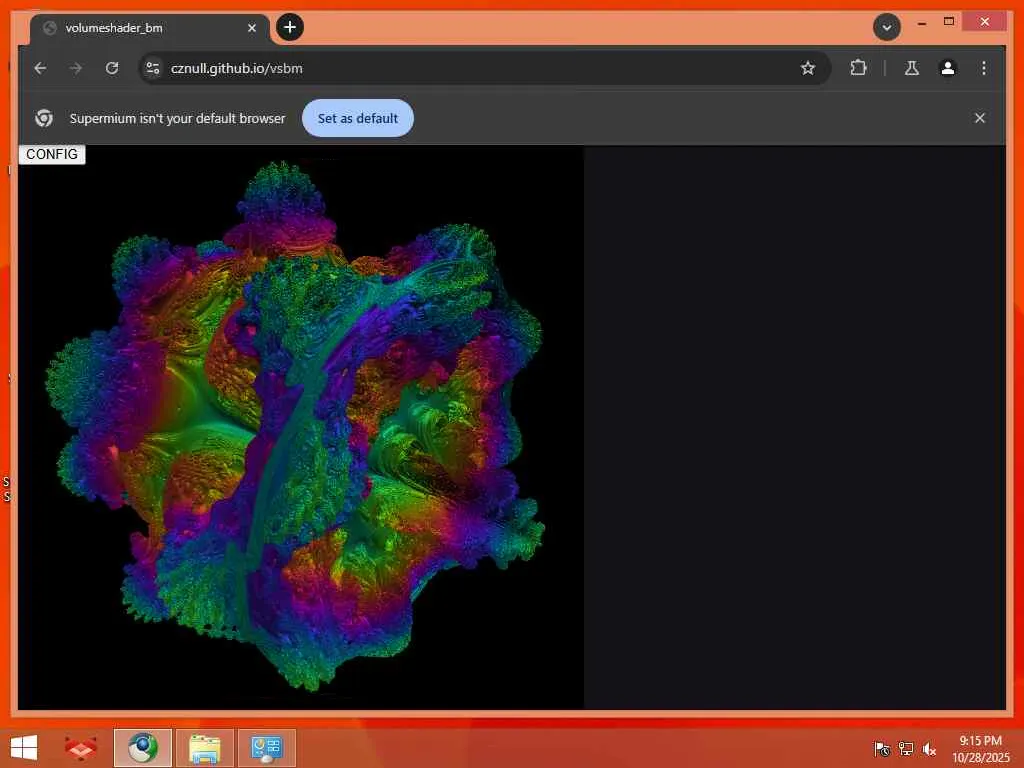Close the volumeshader_bm tab

[x=252, y=28]
